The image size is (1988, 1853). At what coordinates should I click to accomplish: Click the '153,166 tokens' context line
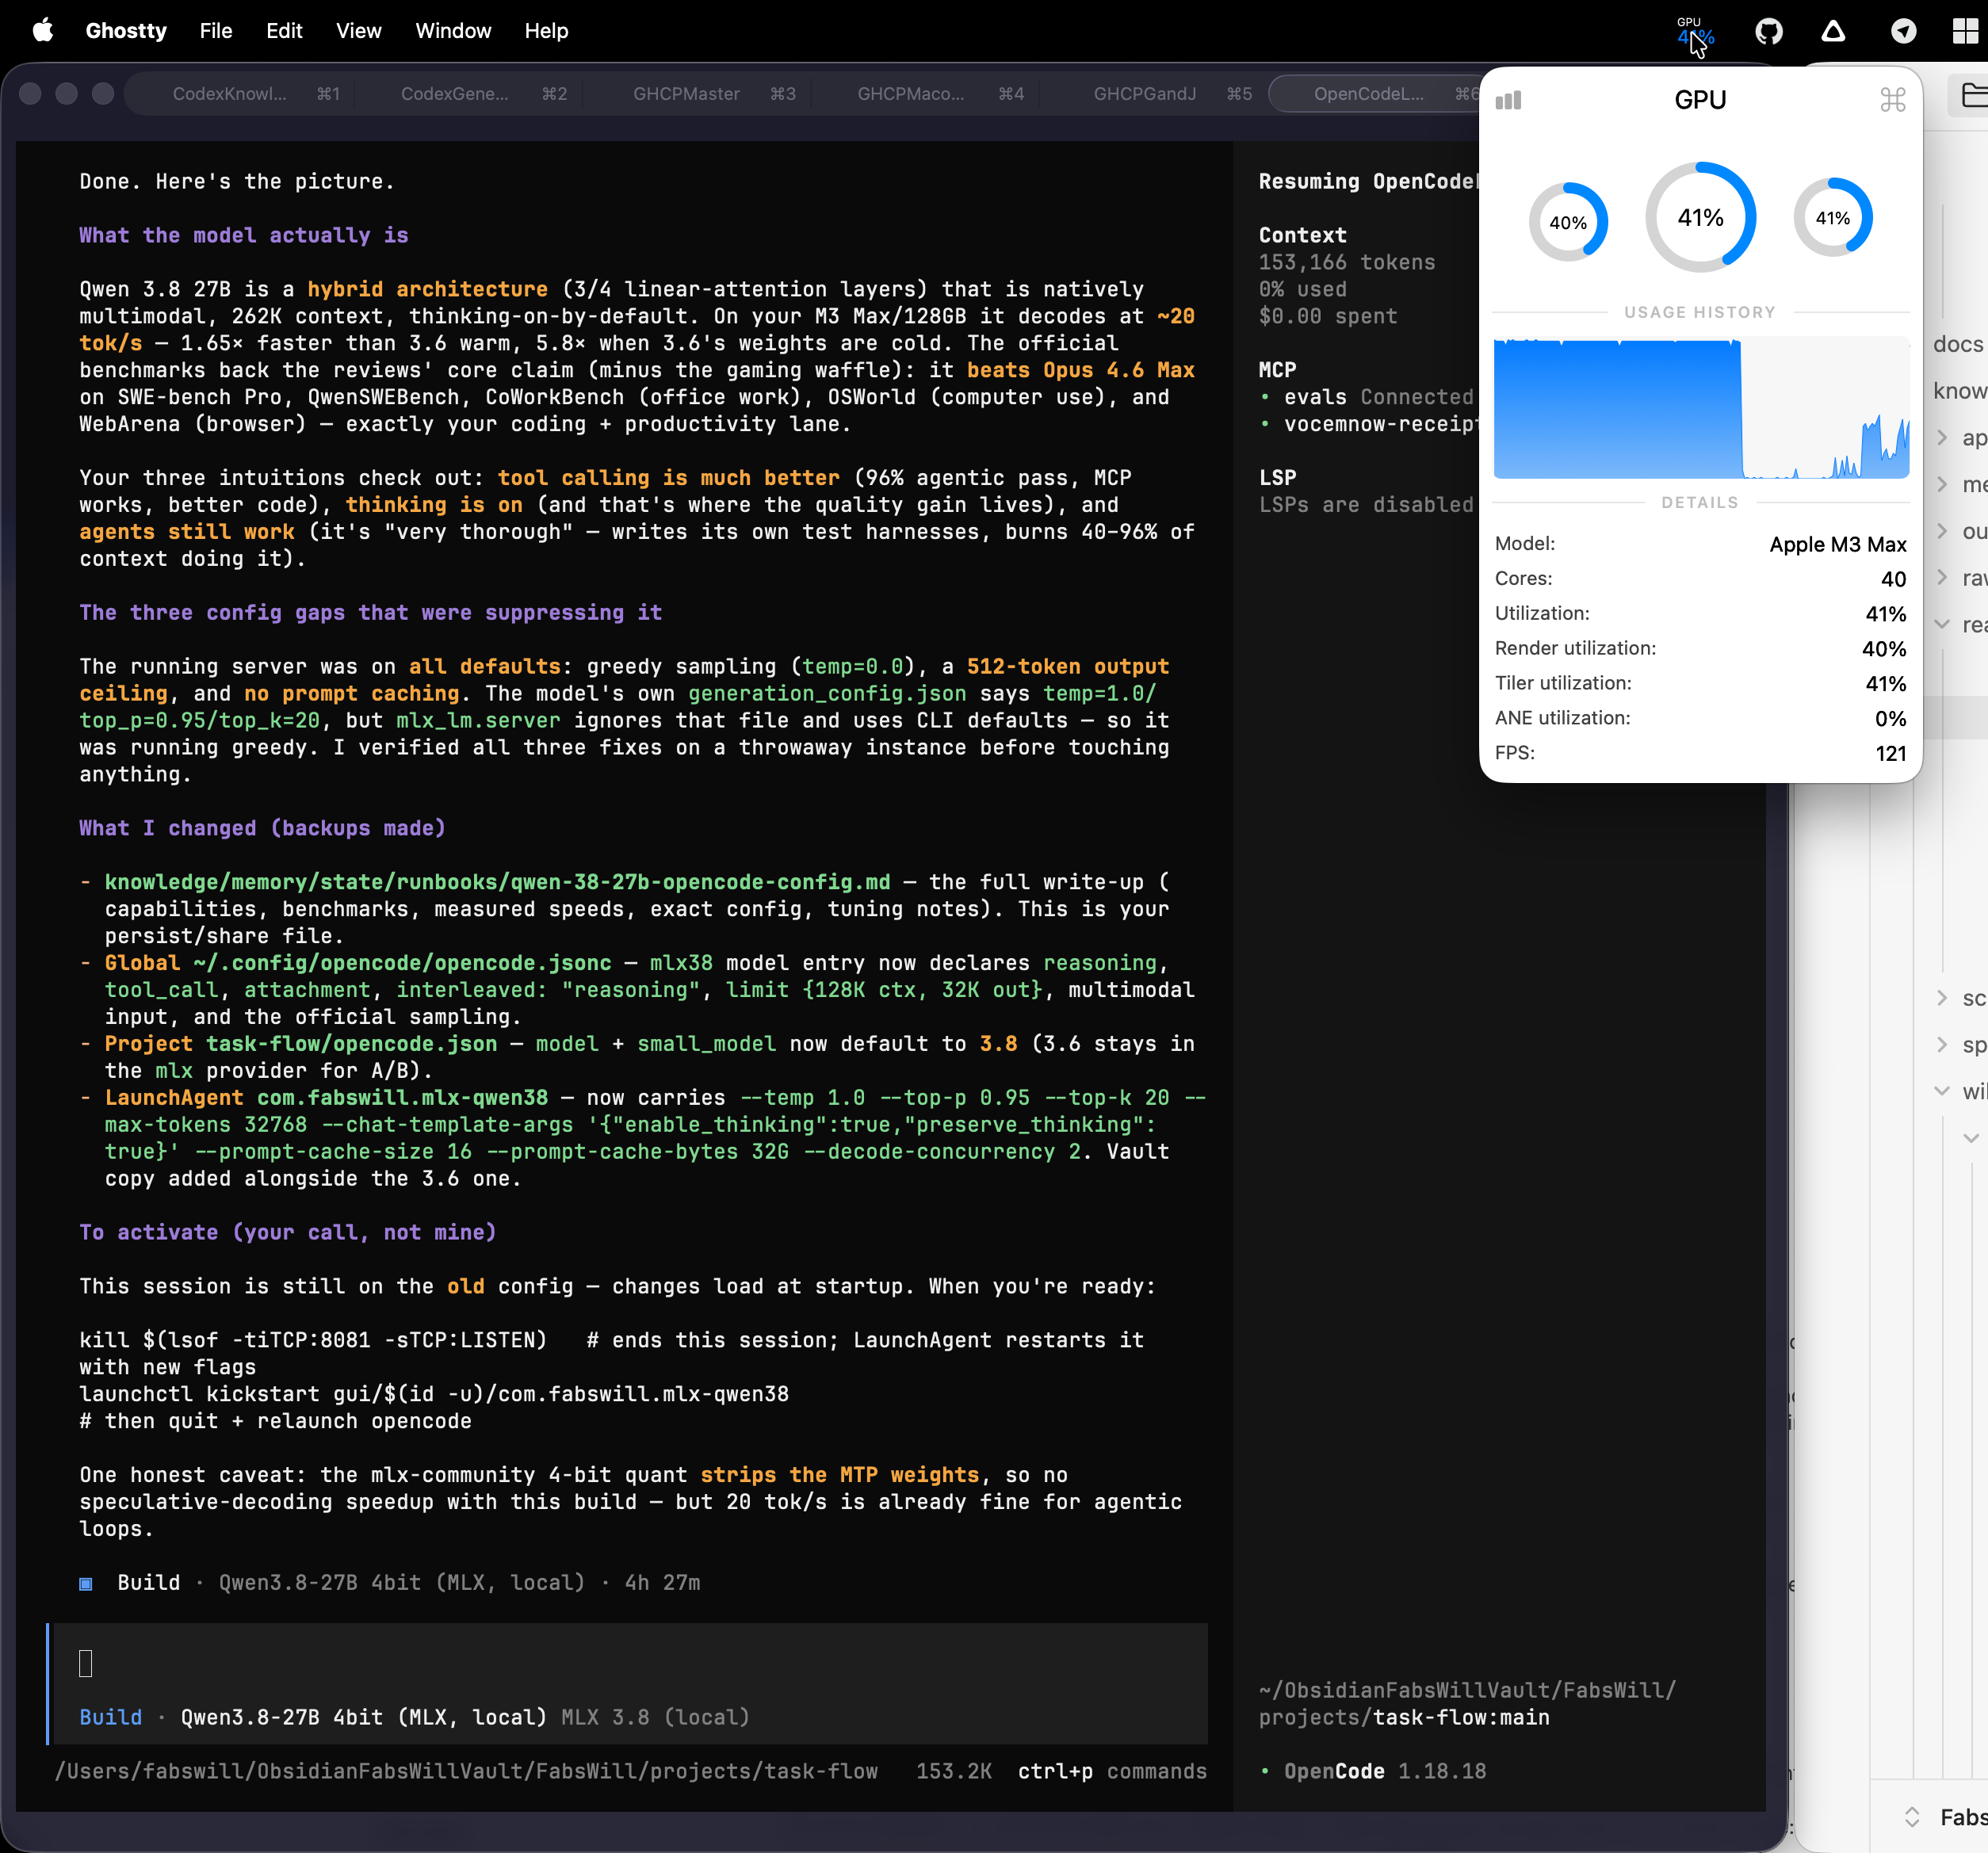pos(1346,262)
